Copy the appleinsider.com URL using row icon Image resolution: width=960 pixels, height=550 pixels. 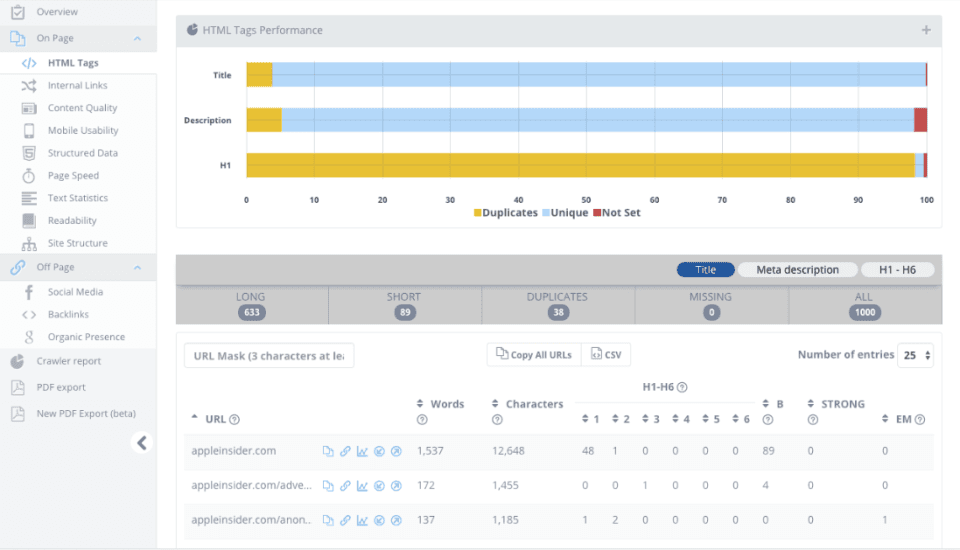328,451
